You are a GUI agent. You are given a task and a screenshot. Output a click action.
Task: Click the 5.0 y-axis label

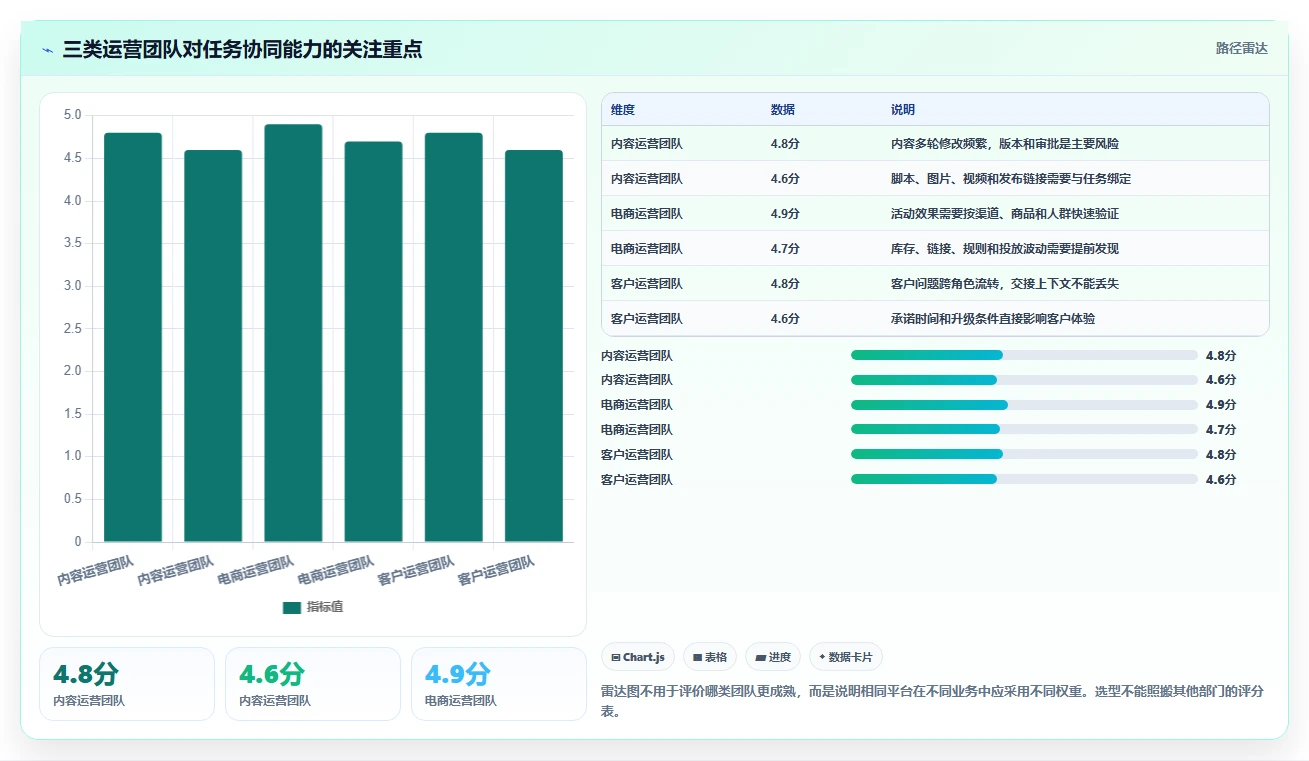(72, 116)
